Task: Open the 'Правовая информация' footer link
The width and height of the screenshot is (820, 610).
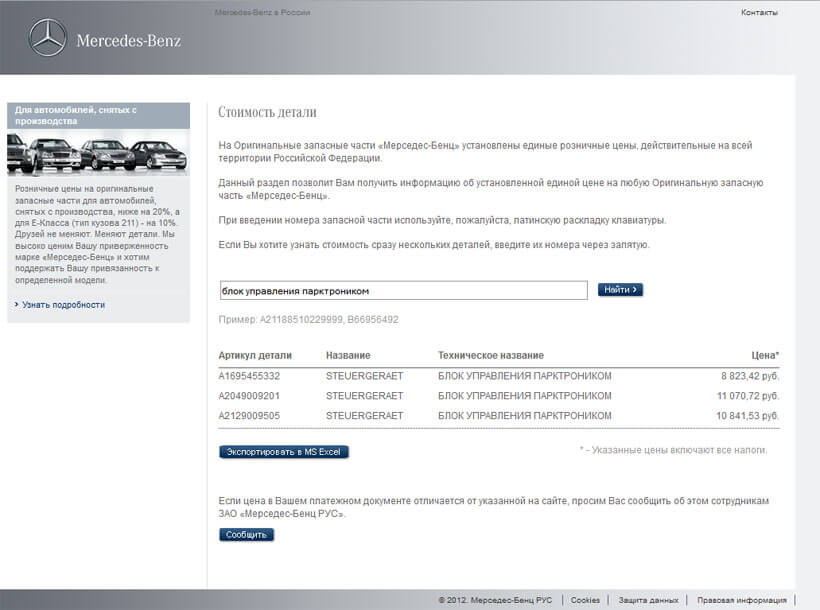Action: coord(742,600)
